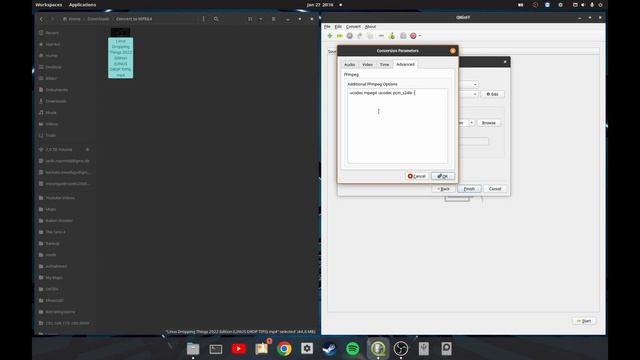This screenshot has width=640, height=360.
Task: Click Downloads in the file manager path bar
Action: pyautogui.click(x=98, y=19)
